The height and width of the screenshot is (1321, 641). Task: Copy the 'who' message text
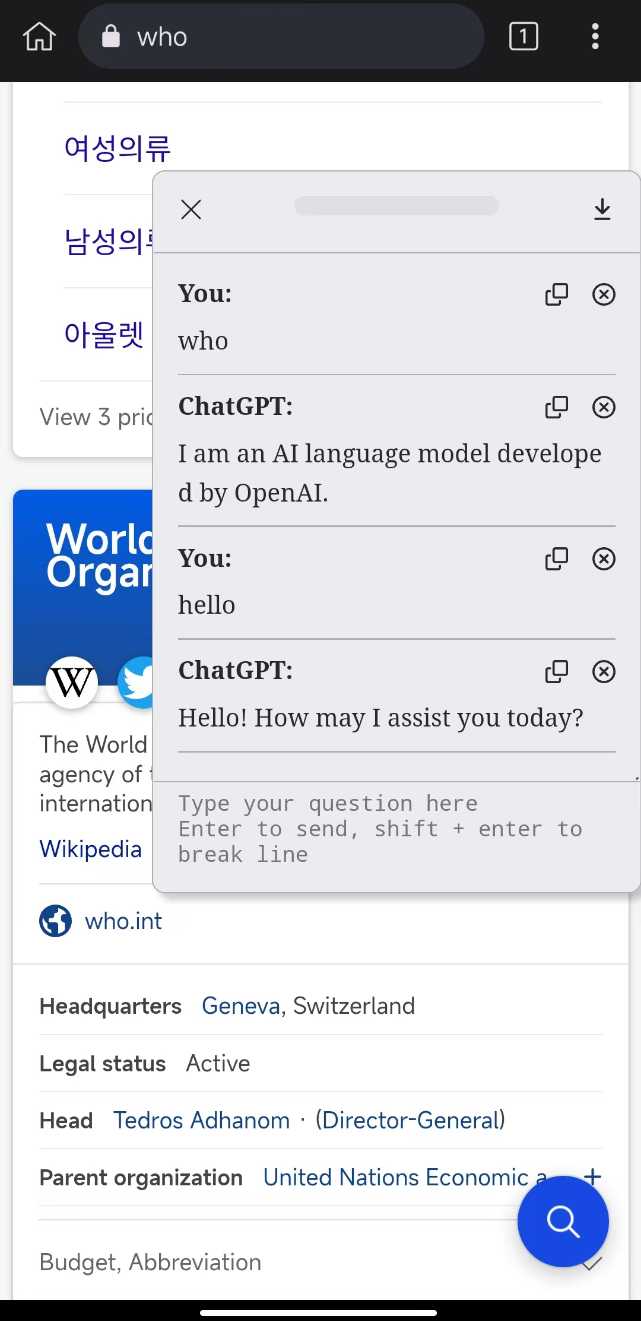click(556, 294)
